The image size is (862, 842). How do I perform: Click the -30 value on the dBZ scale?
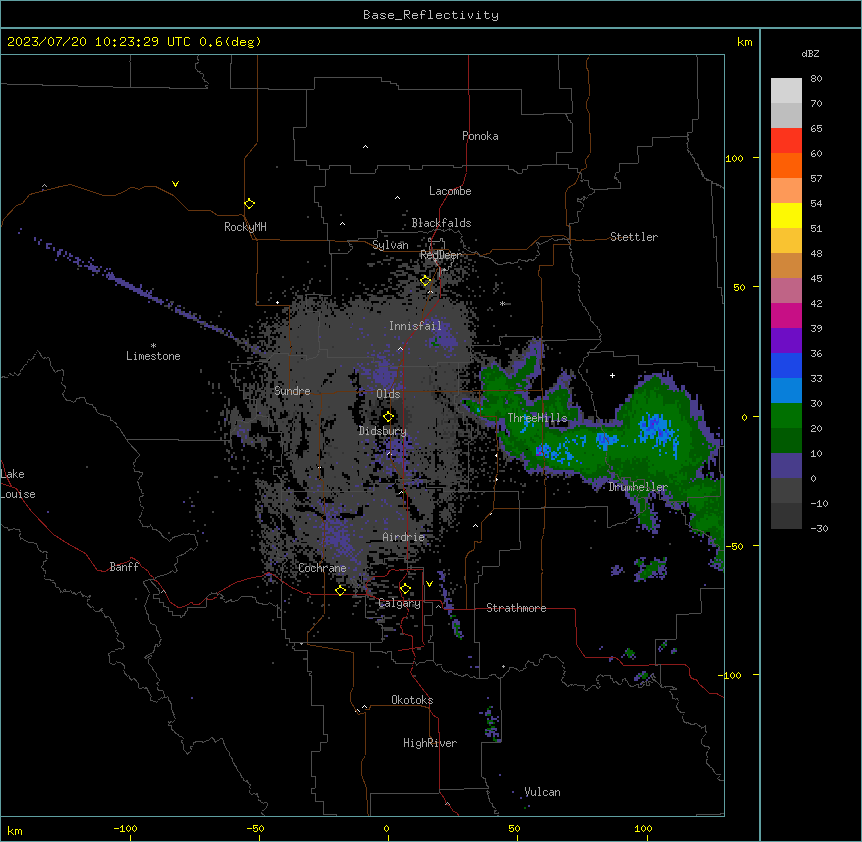coord(820,529)
